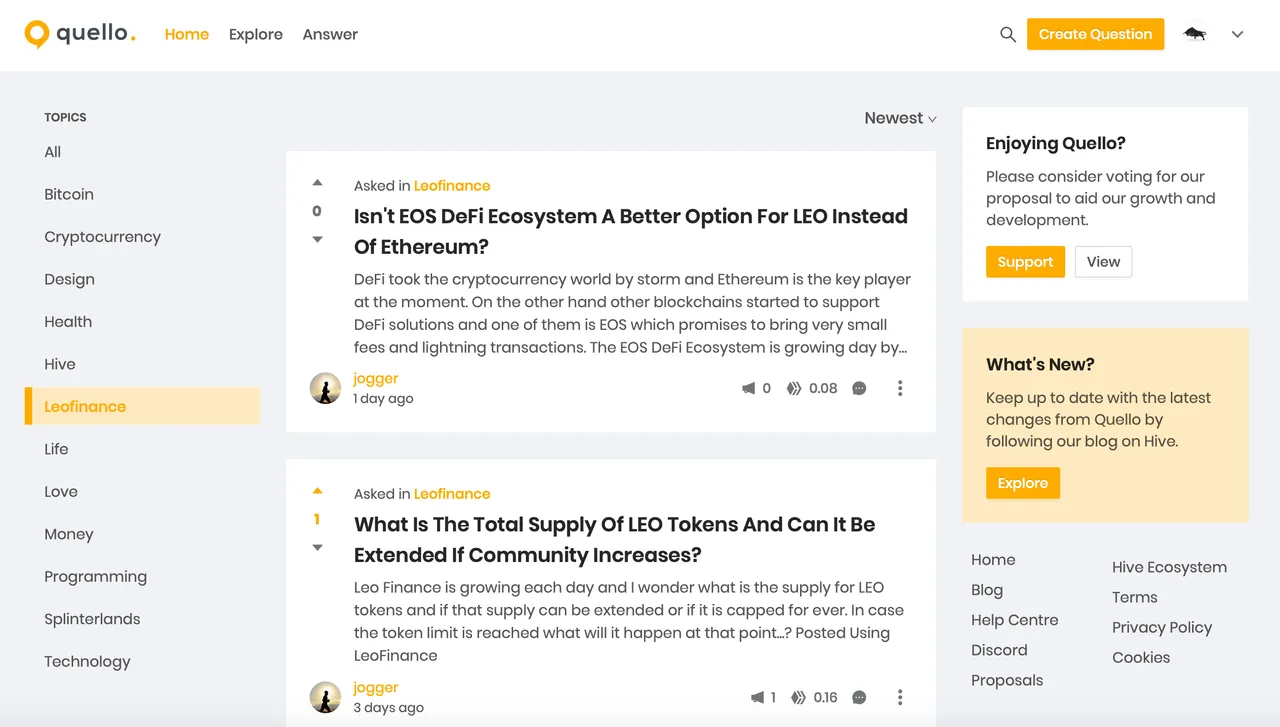Select the Leofinance topic in the sidebar

pos(142,406)
